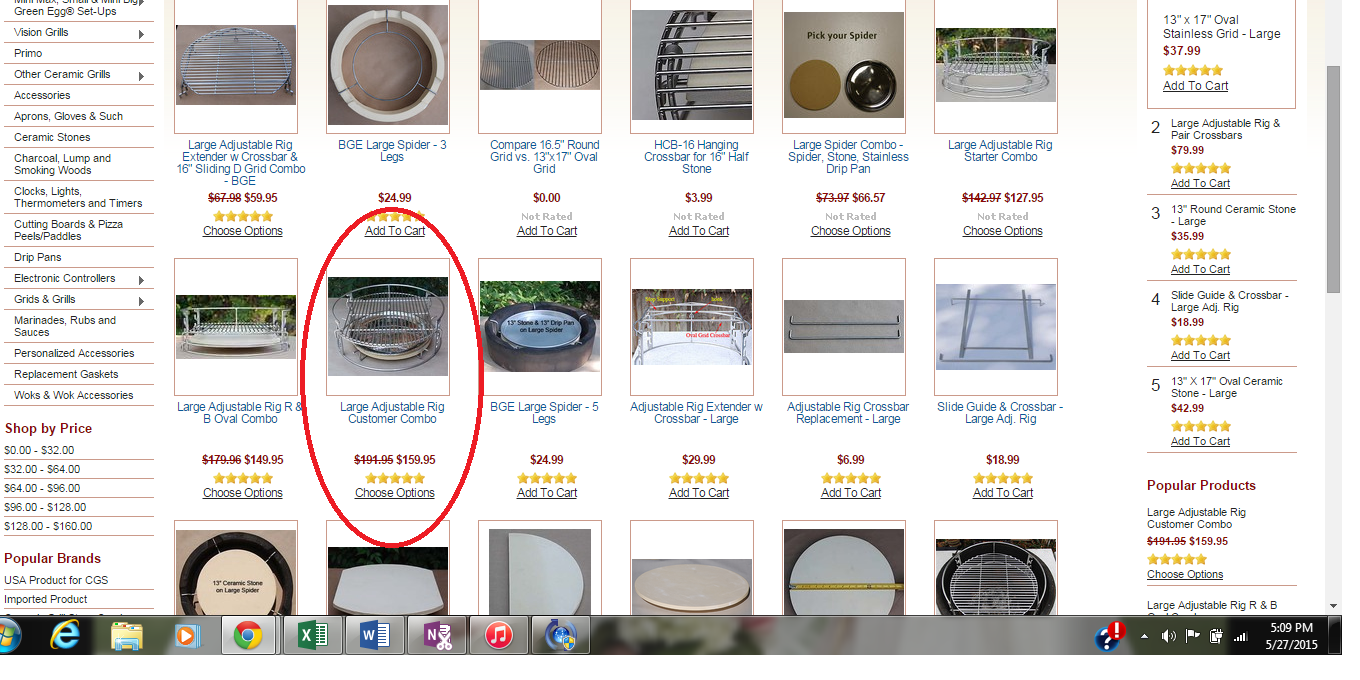The width and height of the screenshot is (1360, 680).
Task: Open Windows Media Player taskbar icon
Action: (x=186, y=635)
